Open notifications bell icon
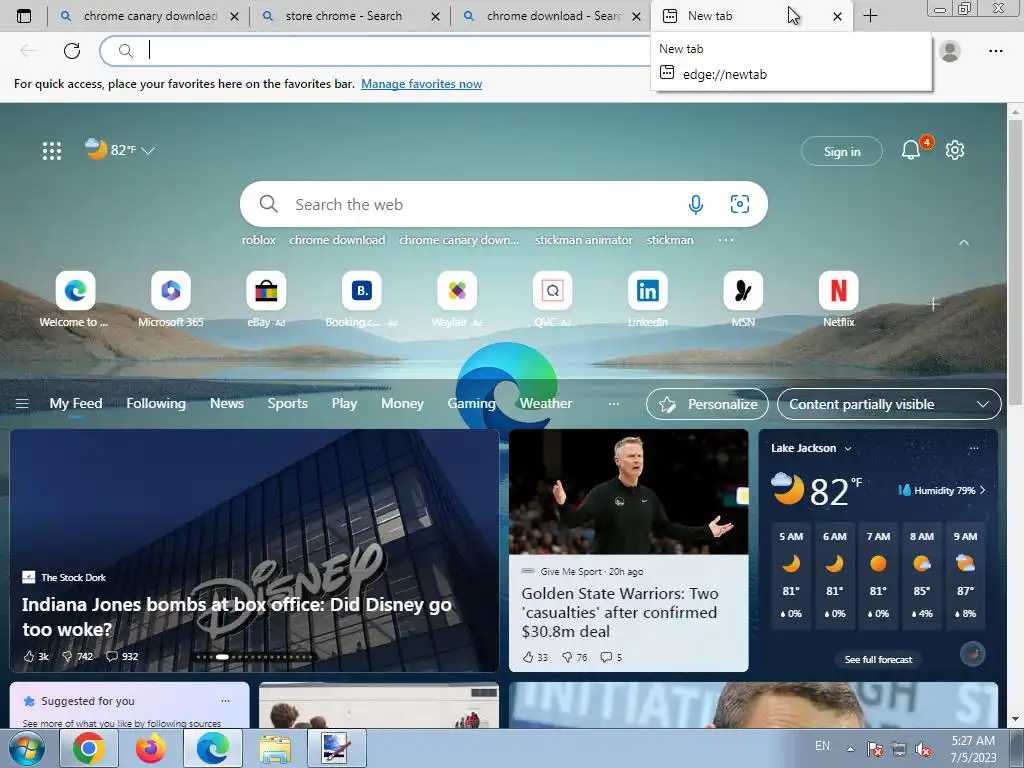 coord(910,151)
